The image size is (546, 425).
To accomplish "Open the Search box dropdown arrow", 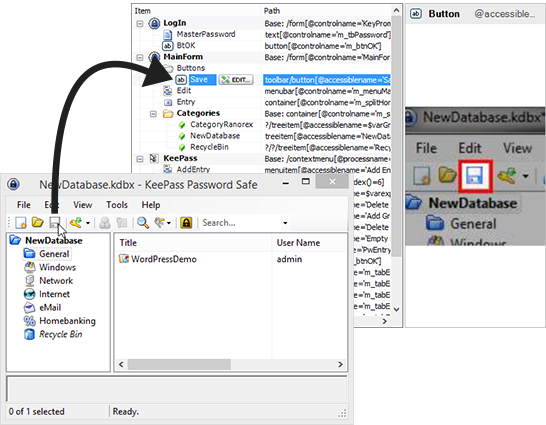I will pos(285,223).
